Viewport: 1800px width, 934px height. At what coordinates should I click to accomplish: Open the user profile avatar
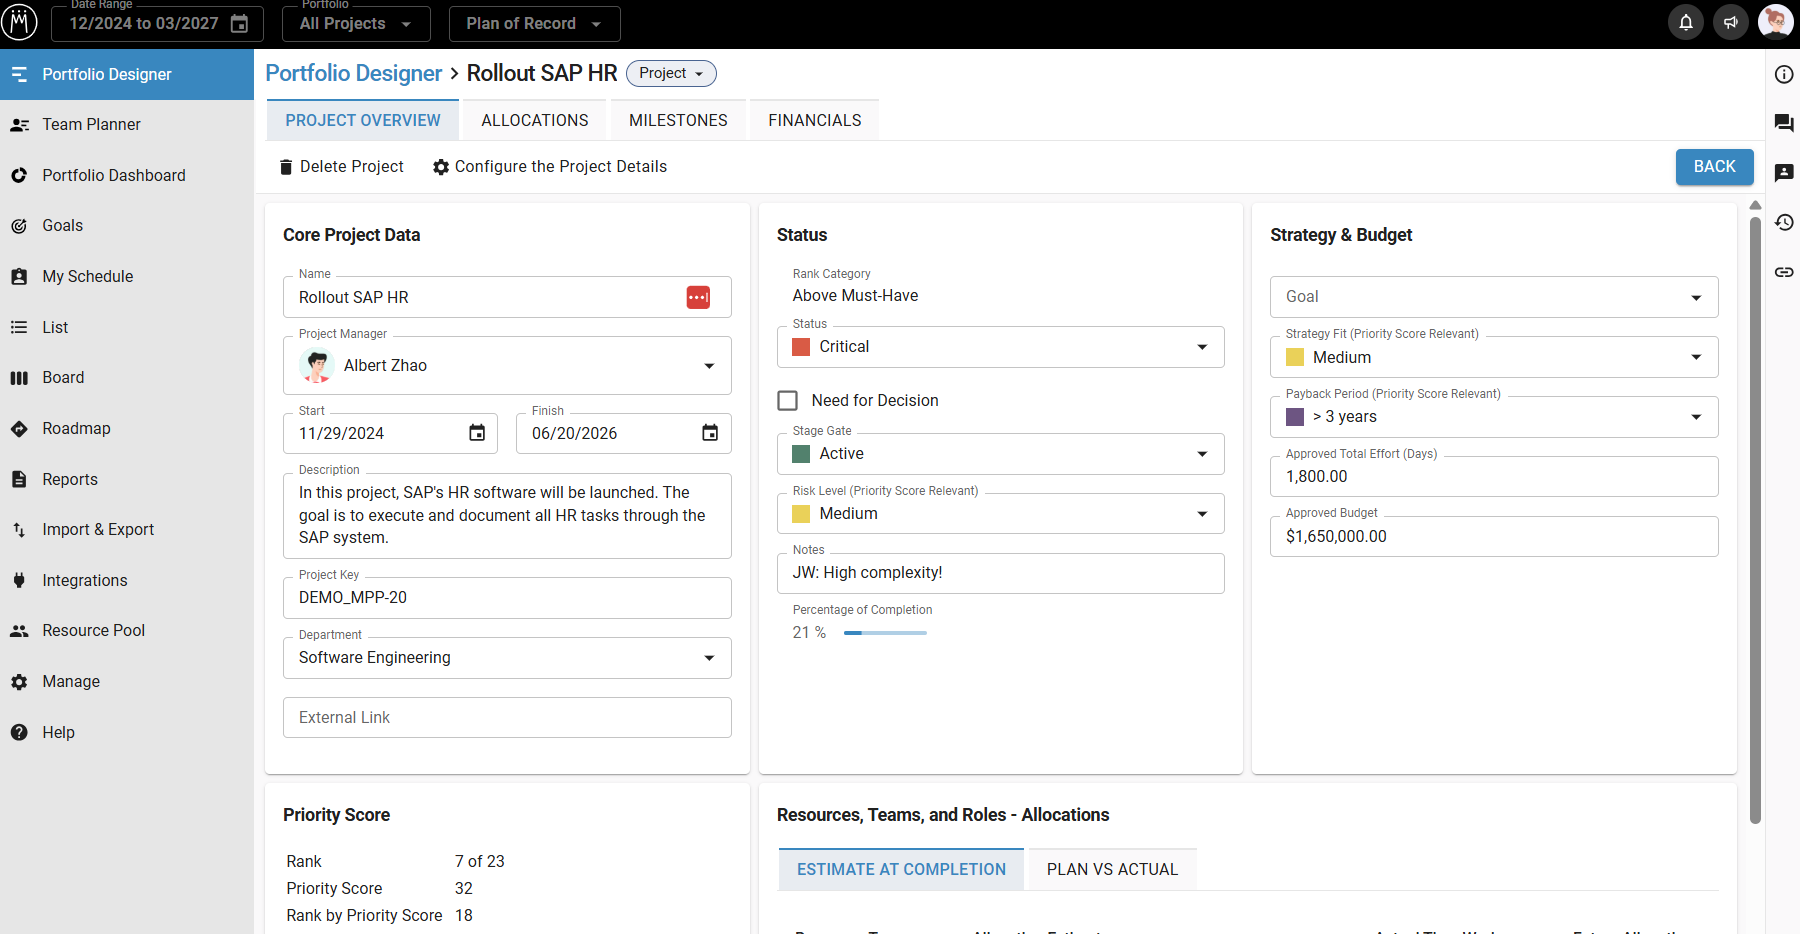(x=1776, y=22)
